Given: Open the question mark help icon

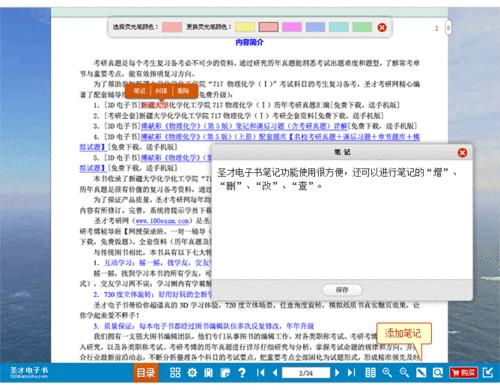Looking at the screenshot, I should [242, 373].
